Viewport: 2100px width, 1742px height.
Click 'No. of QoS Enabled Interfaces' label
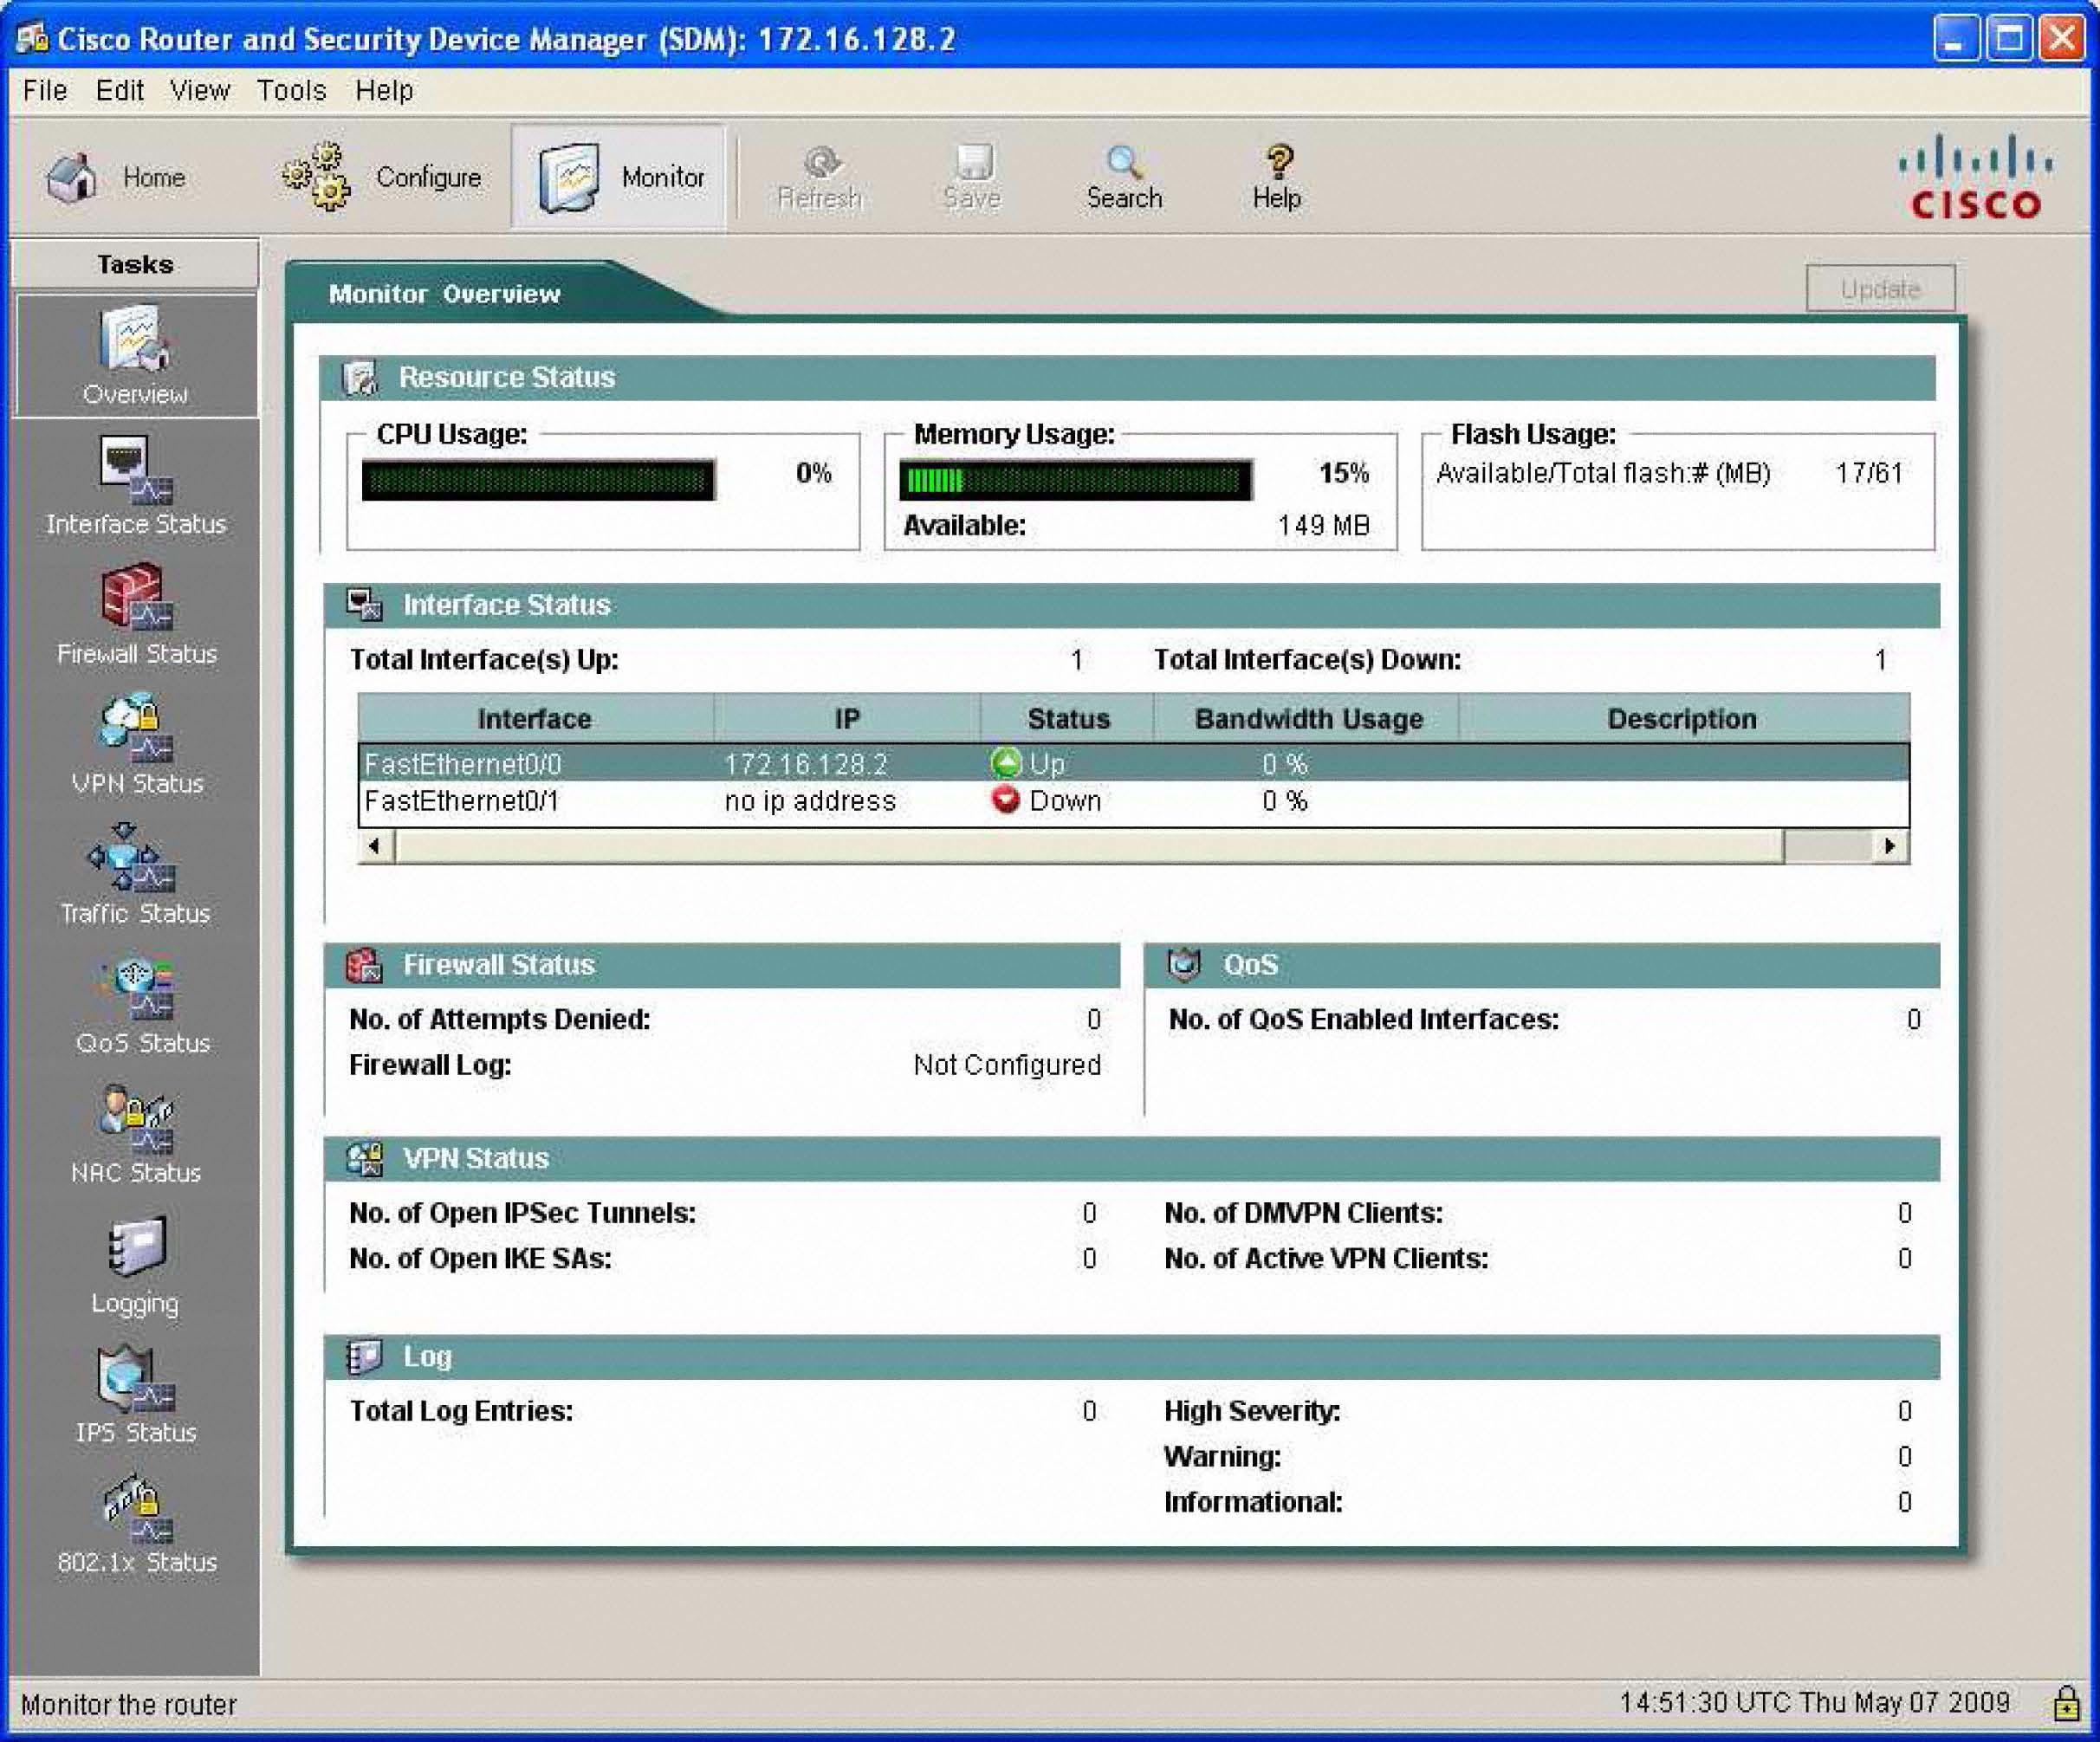1364,1019
